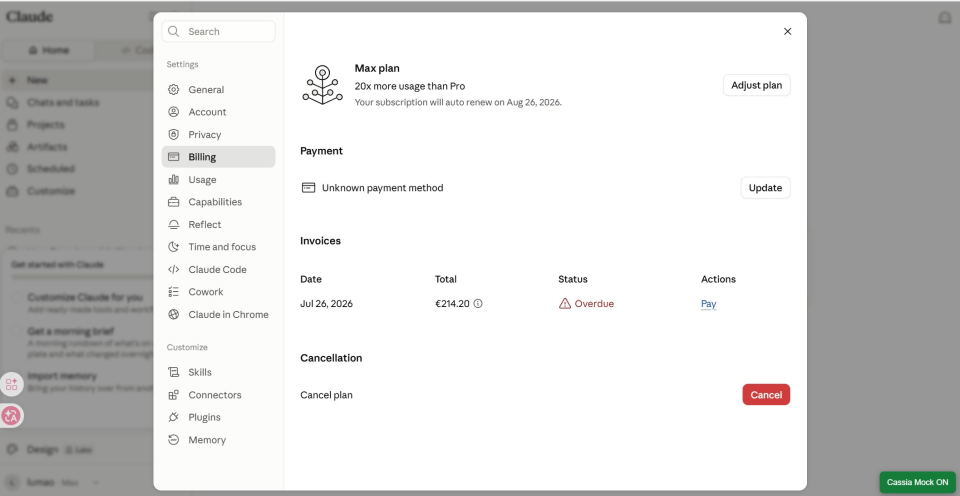The width and height of the screenshot is (960, 496).
Task: Open the Claude in Chrome globe icon
Action: 174,315
